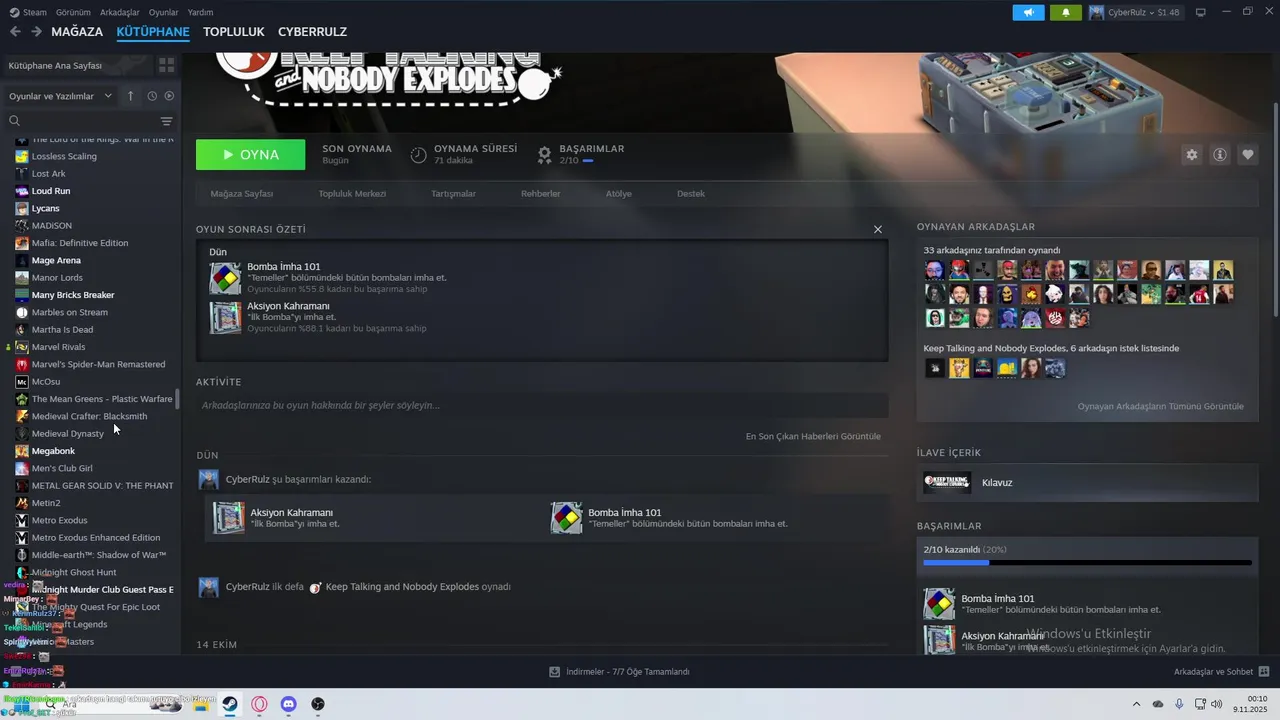Open Opera GX from taskbar
The height and width of the screenshot is (720, 1280).
tap(260, 704)
